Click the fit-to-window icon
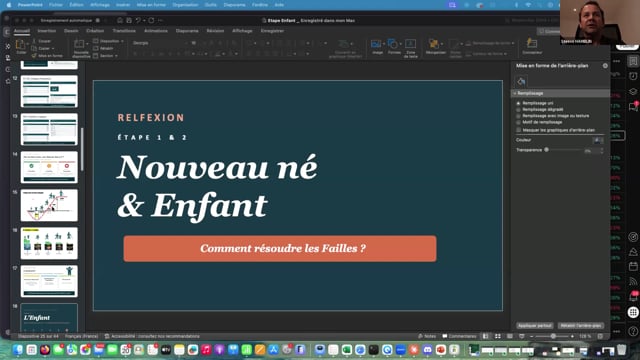640x360 pixels. pos(600,336)
